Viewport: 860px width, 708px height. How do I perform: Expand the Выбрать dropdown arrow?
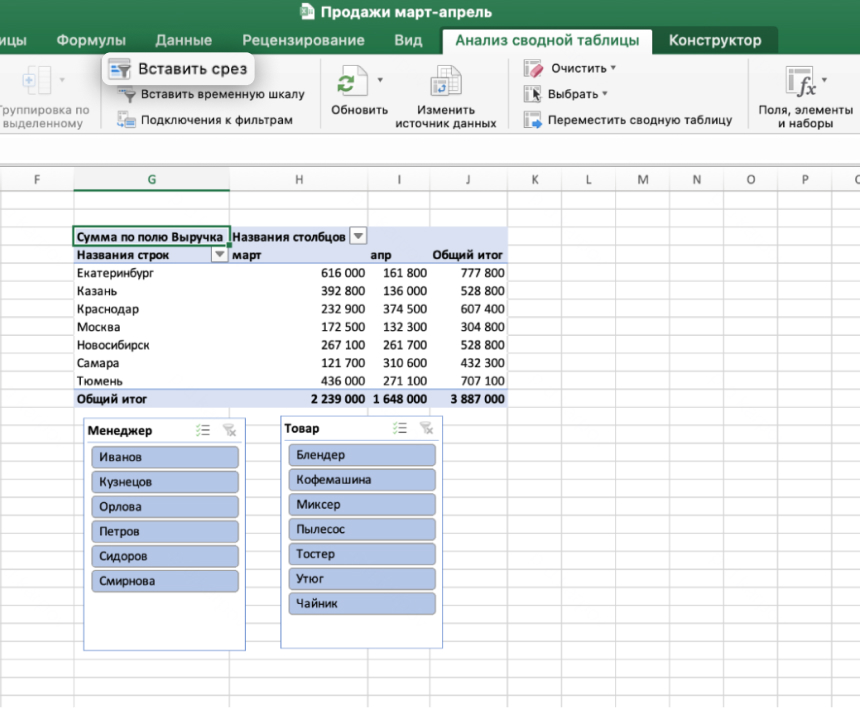pyautogui.click(x=605, y=94)
